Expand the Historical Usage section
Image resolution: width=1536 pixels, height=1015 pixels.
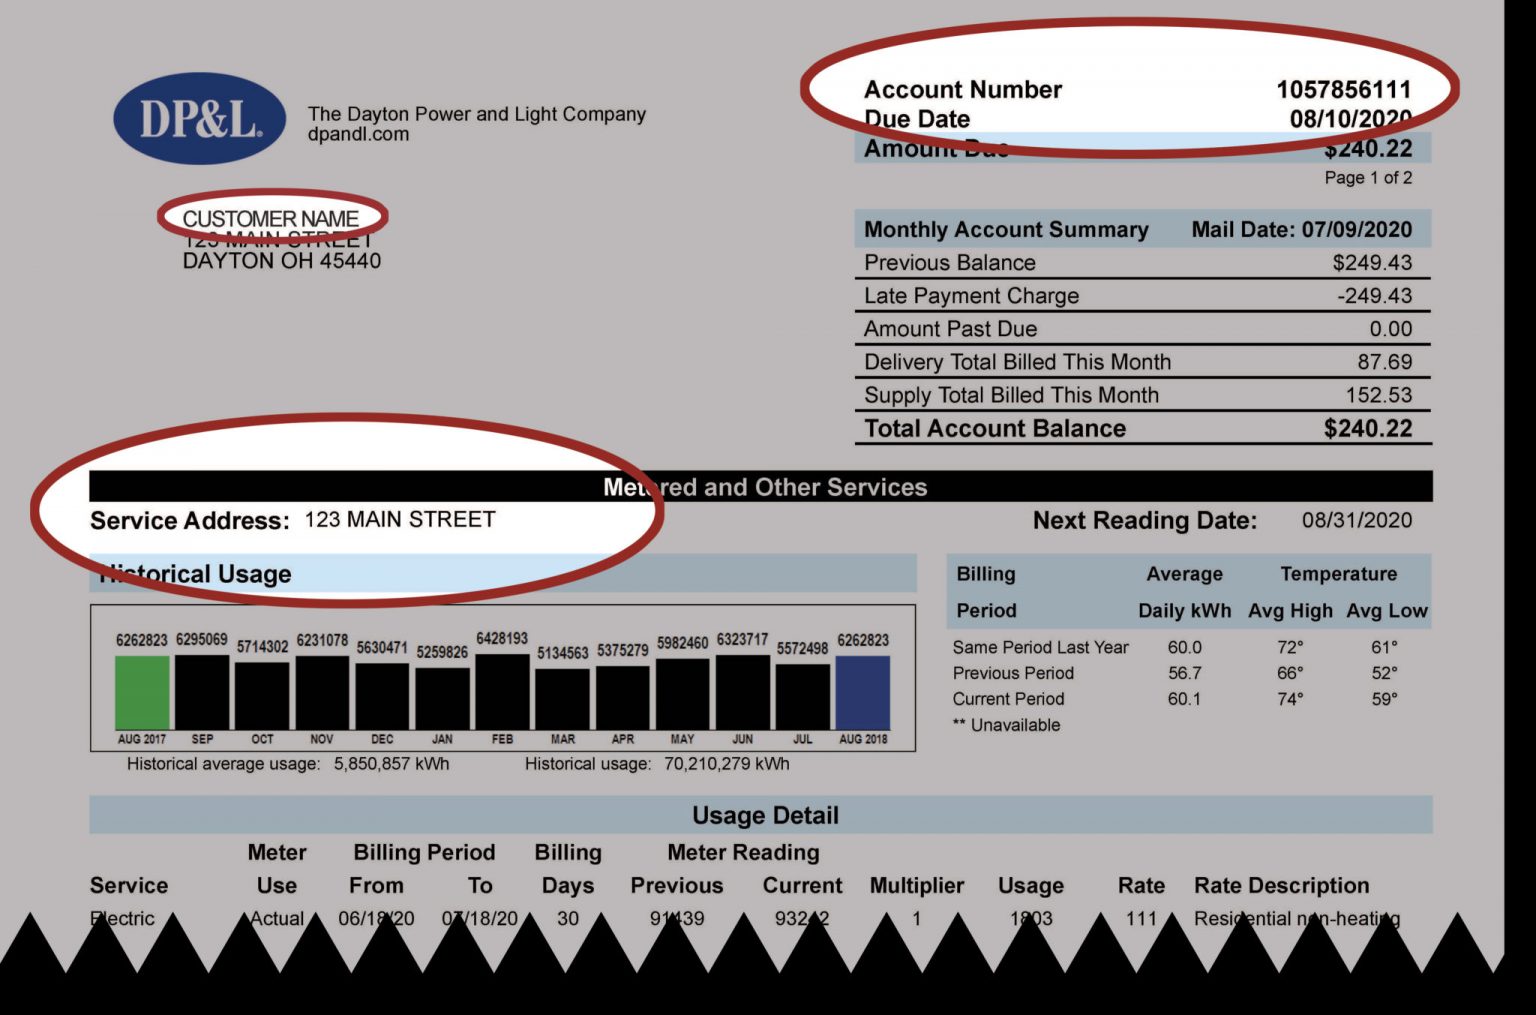(x=195, y=574)
